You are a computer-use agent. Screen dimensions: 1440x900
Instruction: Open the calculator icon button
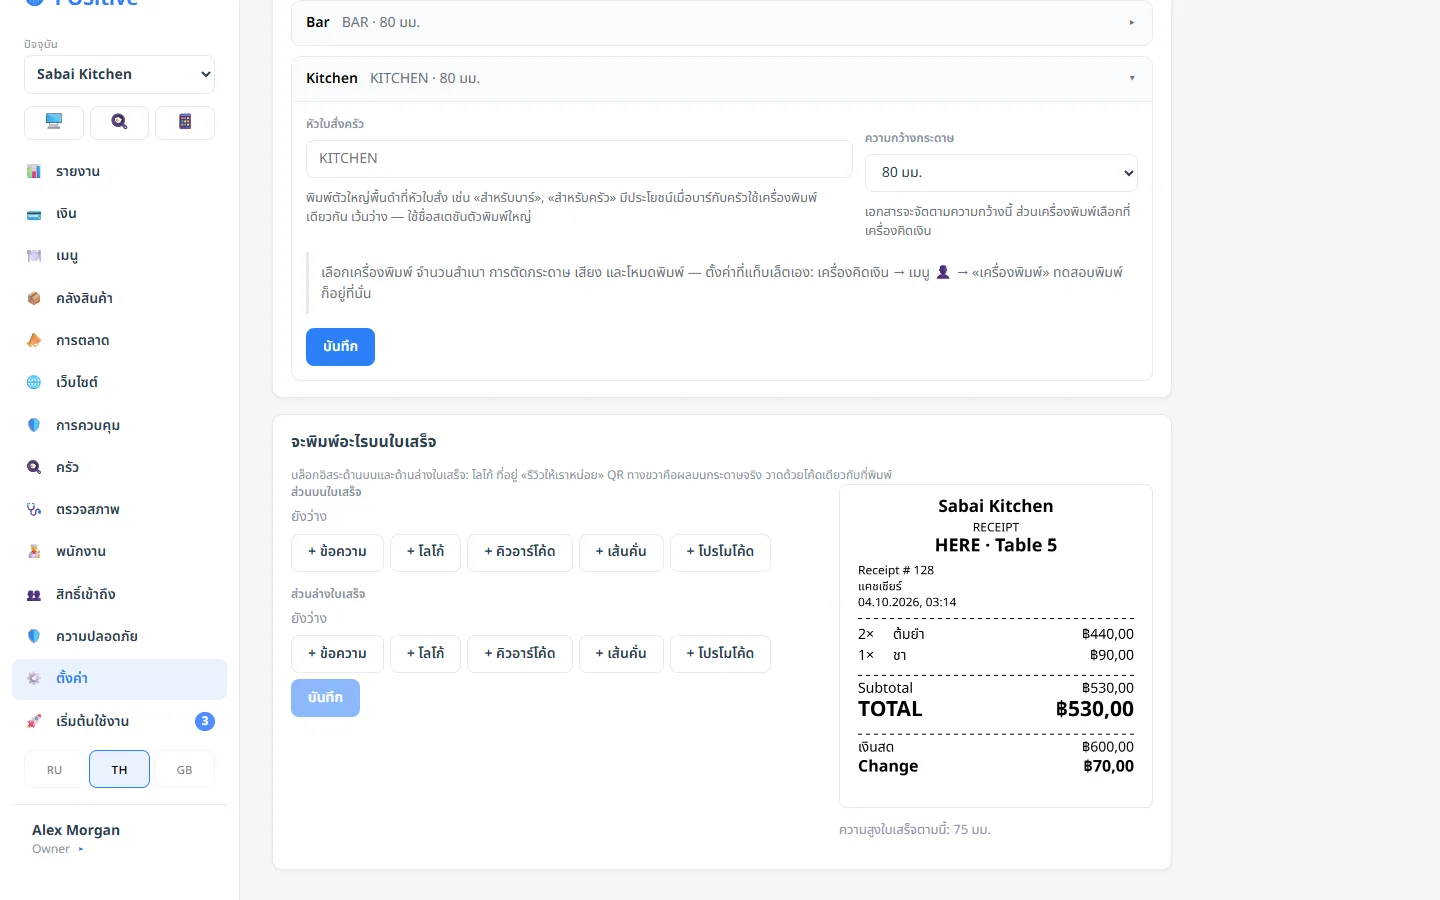[185, 122]
